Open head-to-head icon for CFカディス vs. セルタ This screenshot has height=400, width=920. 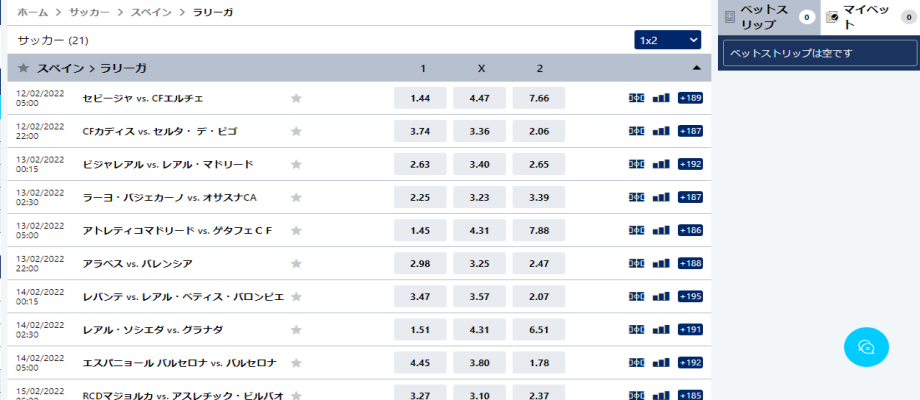pyautogui.click(x=637, y=131)
